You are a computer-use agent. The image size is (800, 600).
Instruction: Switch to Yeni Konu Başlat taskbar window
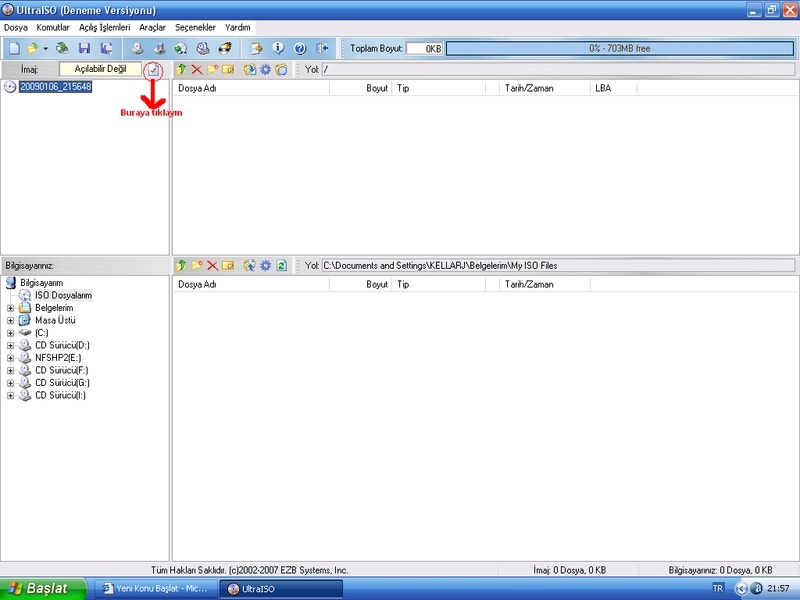tap(155, 589)
